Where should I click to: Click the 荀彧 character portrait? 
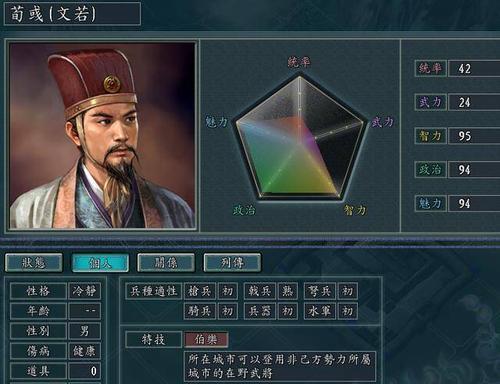pos(102,135)
